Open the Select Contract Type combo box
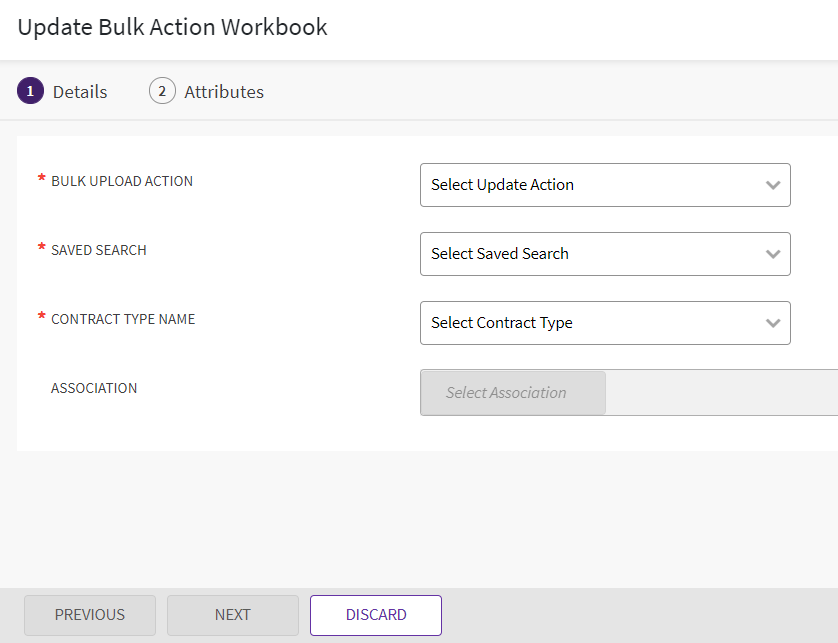 click(x=590, y=323)
